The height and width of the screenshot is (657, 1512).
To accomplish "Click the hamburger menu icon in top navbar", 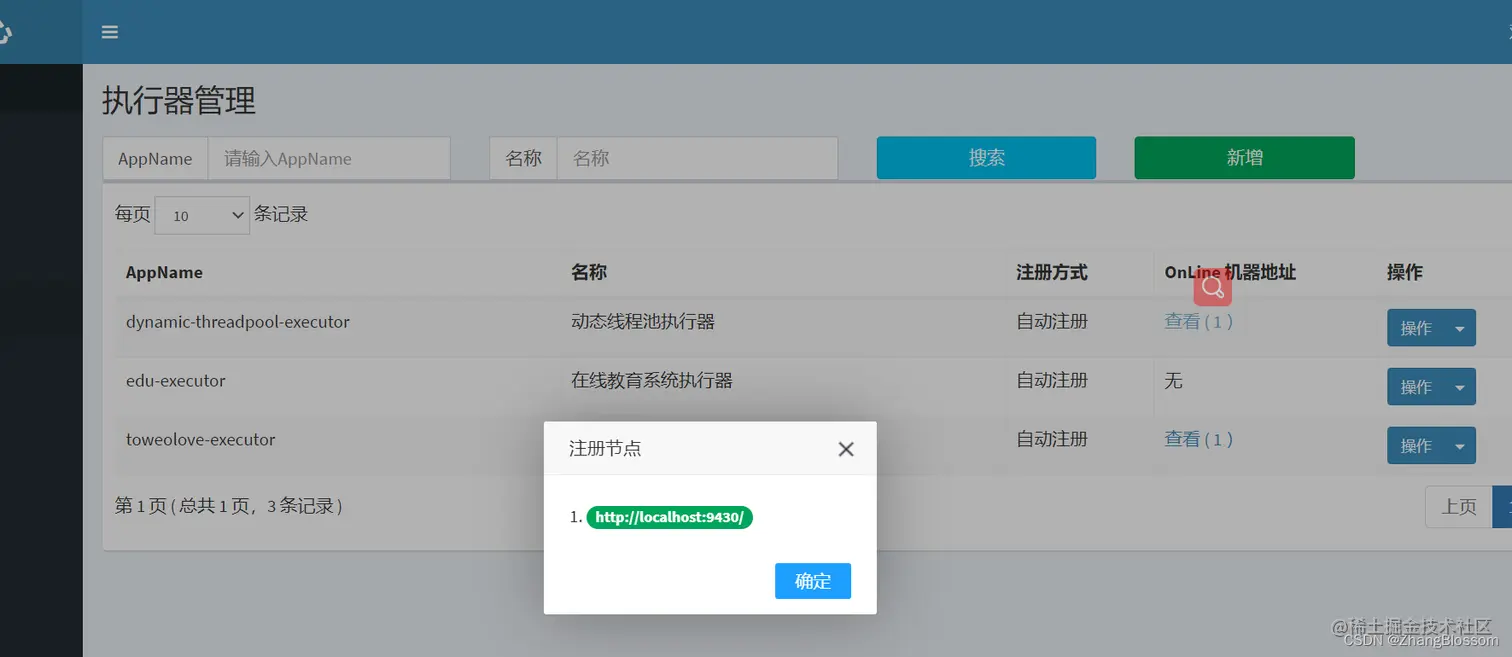I will coord(109,31).
